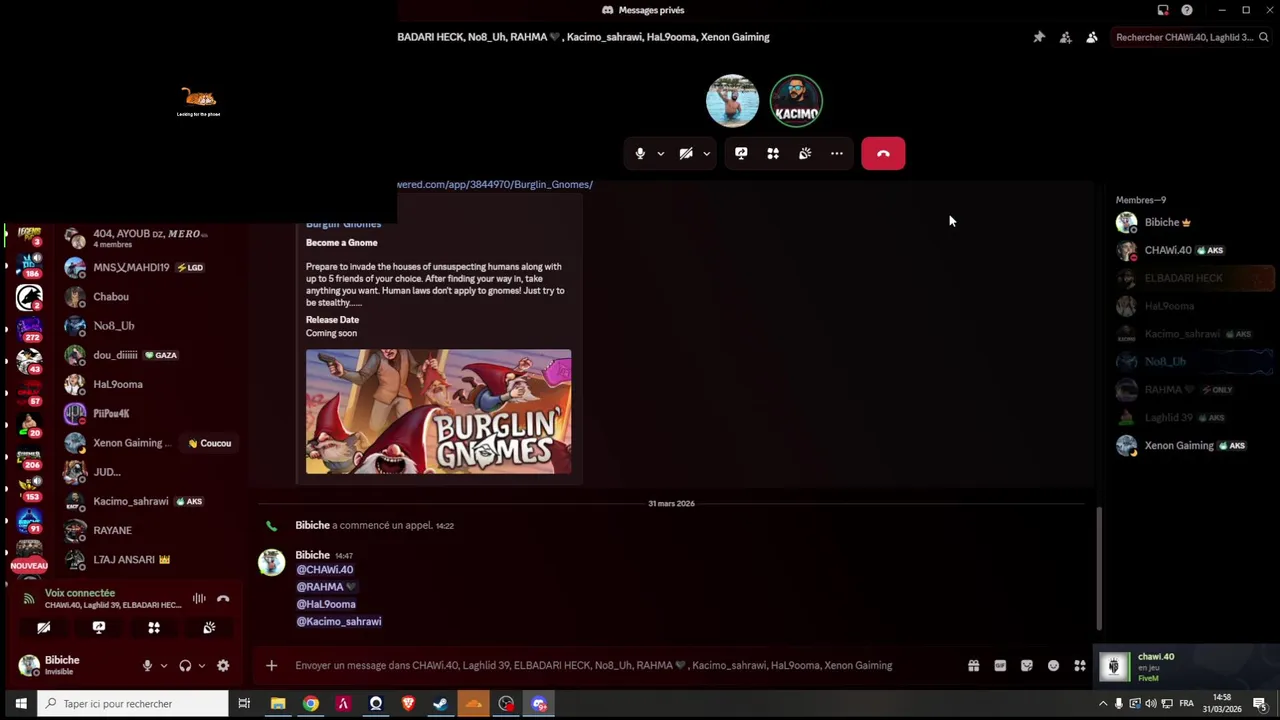The height and width of the screenshot is (720, 1280).
Task: Open Windows notification center
Action: click(x=1259, y=704)
